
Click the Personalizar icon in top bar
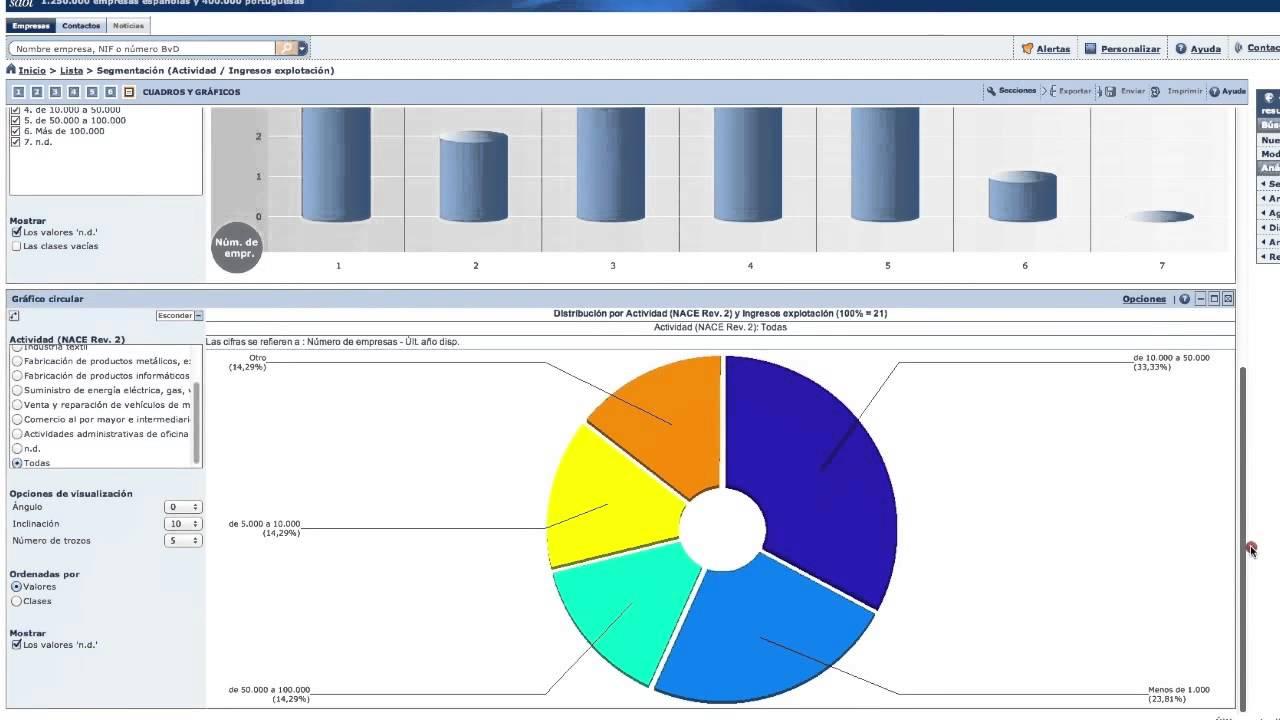(x=1091, y=48)
